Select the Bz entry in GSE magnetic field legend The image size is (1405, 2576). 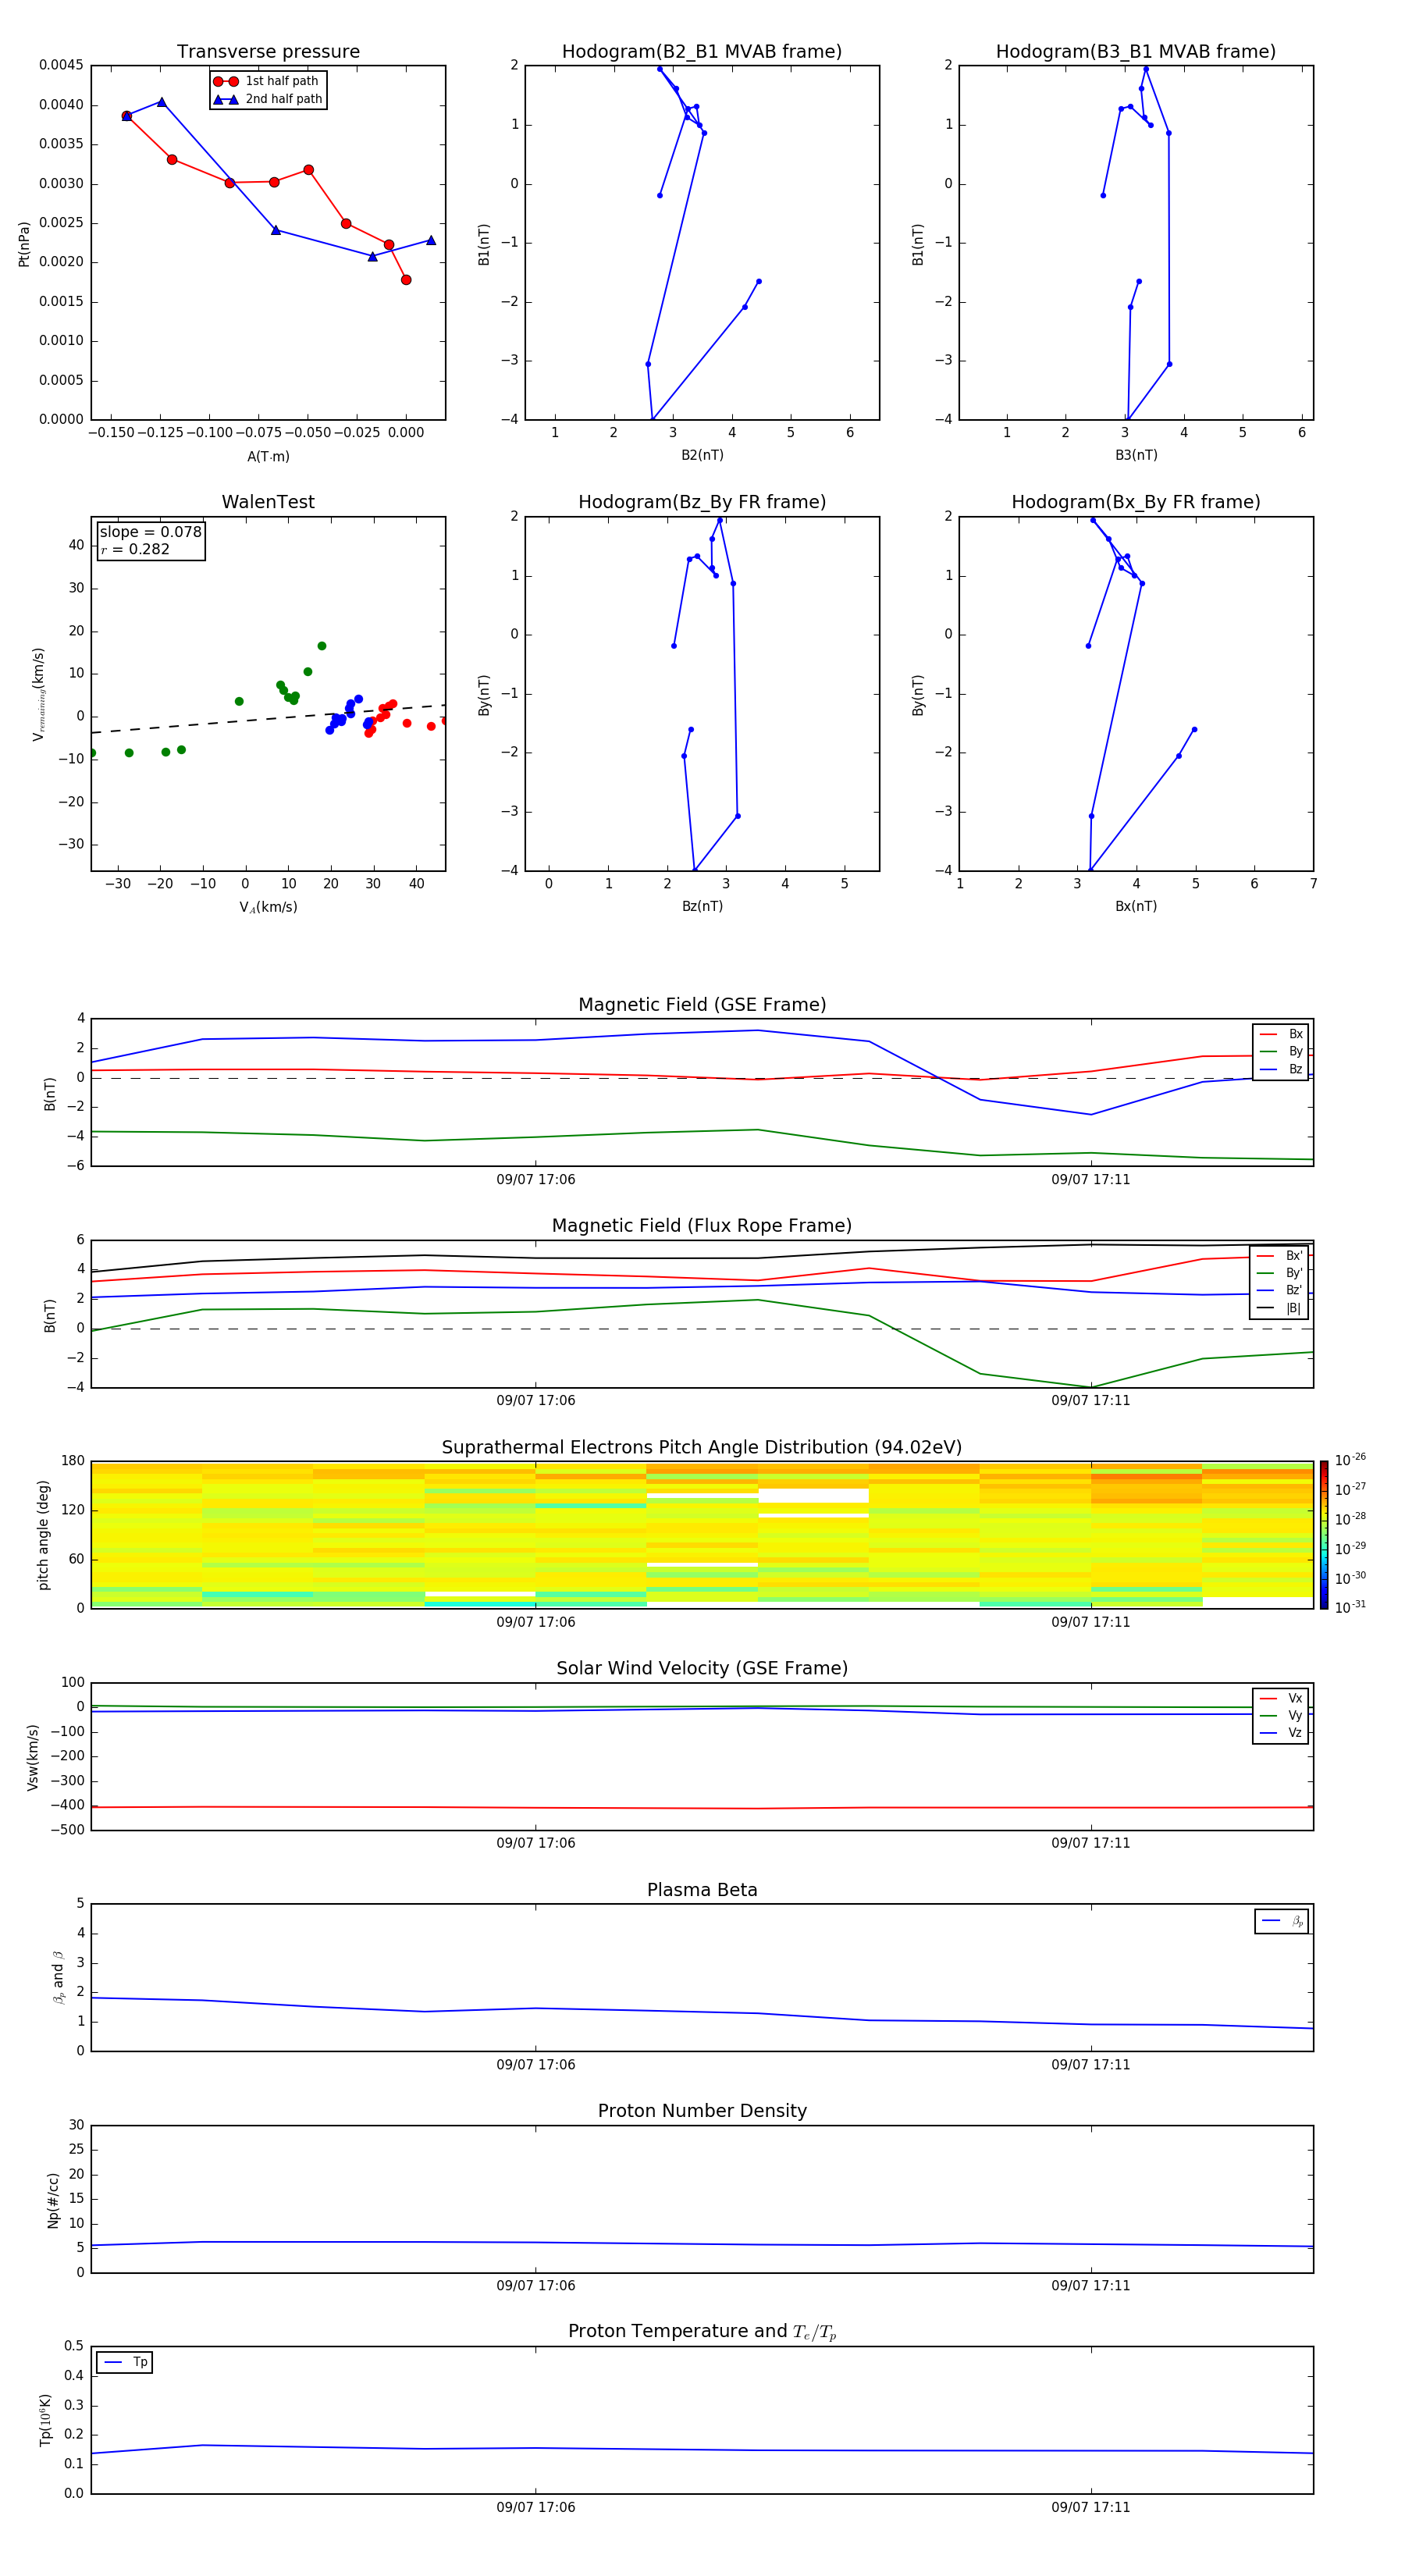tap(1281, 1069)
